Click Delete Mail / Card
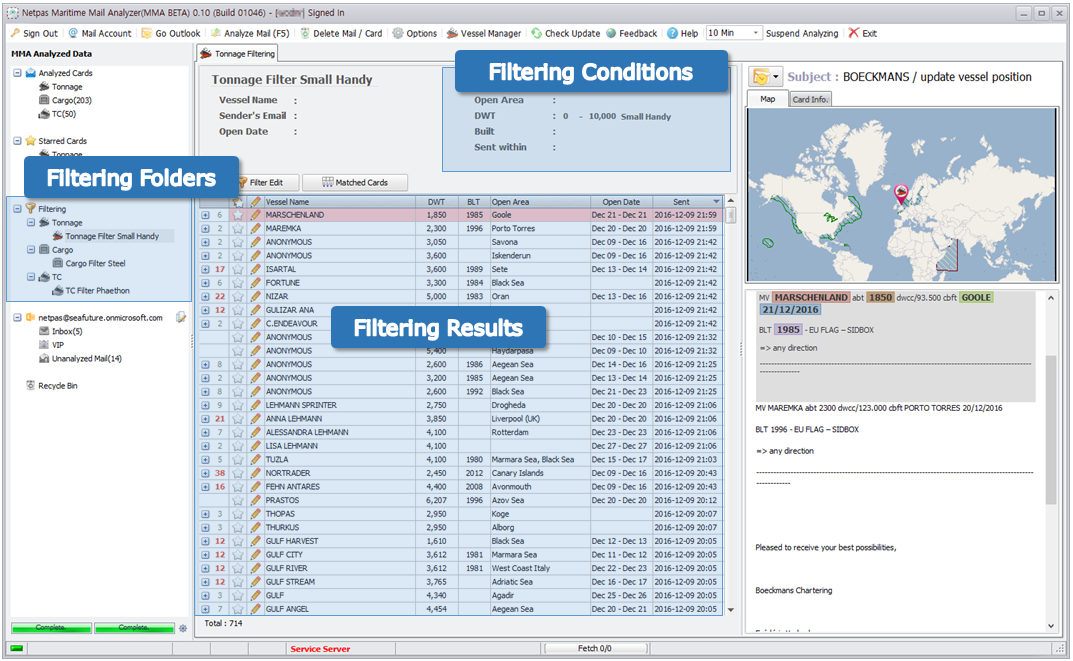1073x661 pixels. pos(341,33)
